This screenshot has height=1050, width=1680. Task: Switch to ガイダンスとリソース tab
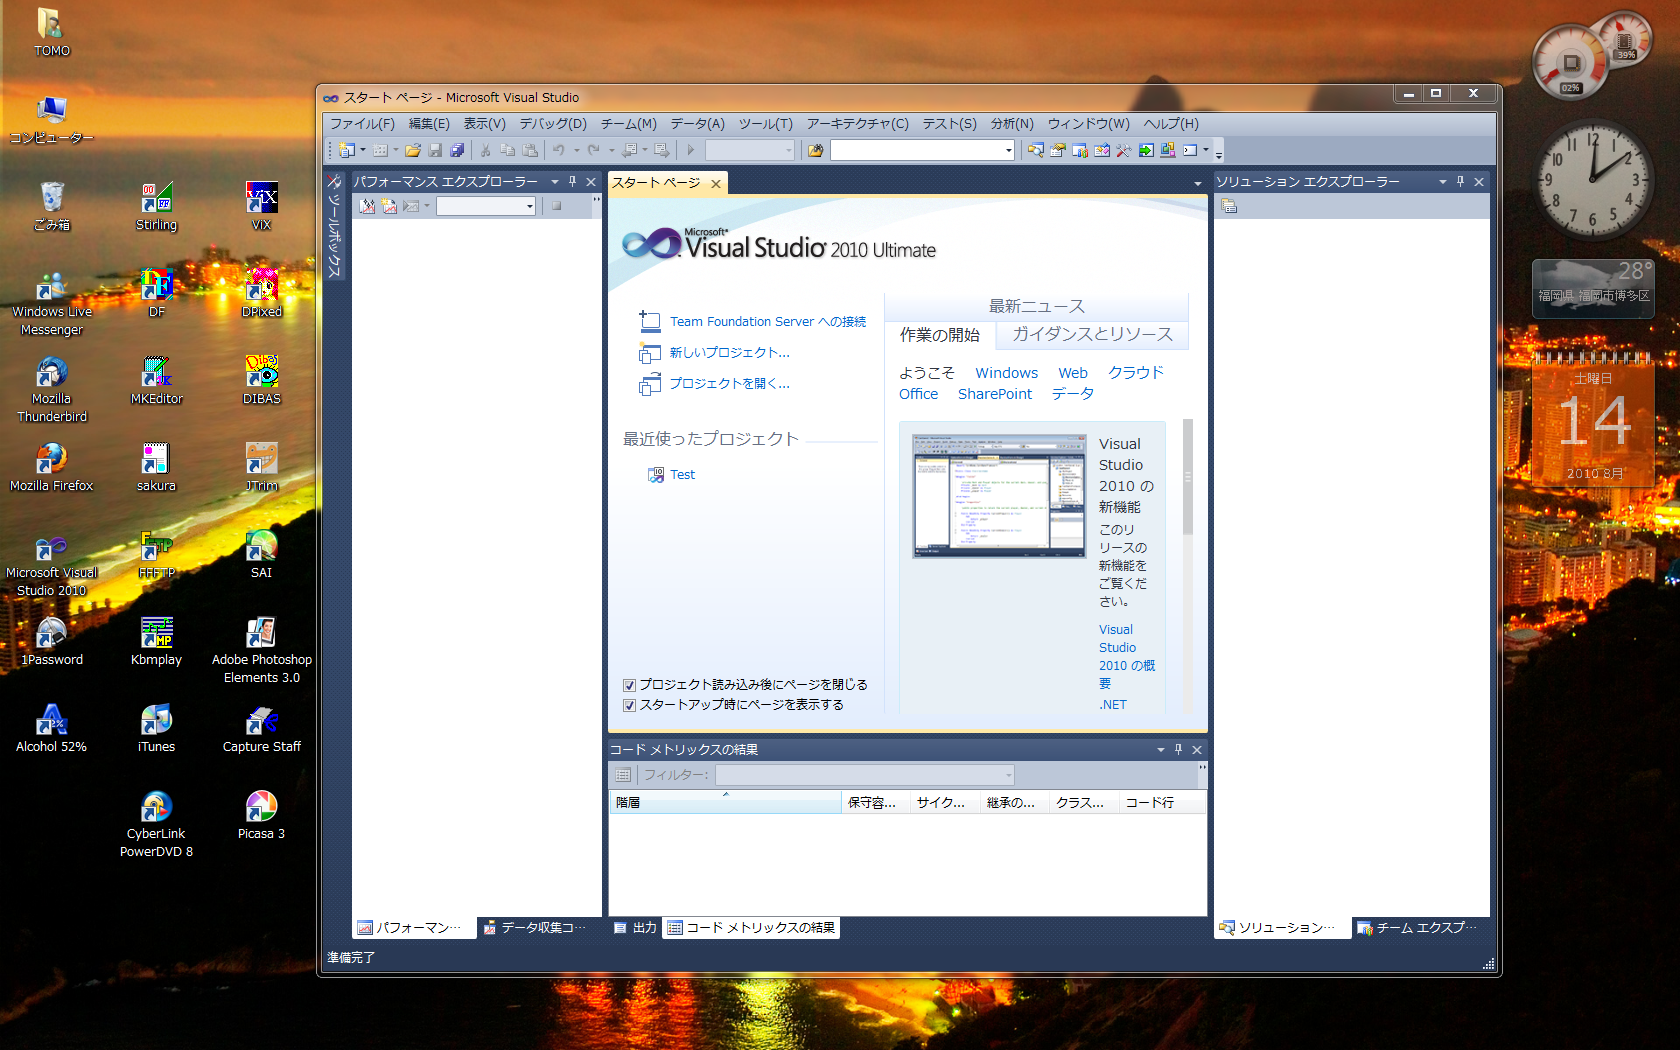click(1092, 334)
